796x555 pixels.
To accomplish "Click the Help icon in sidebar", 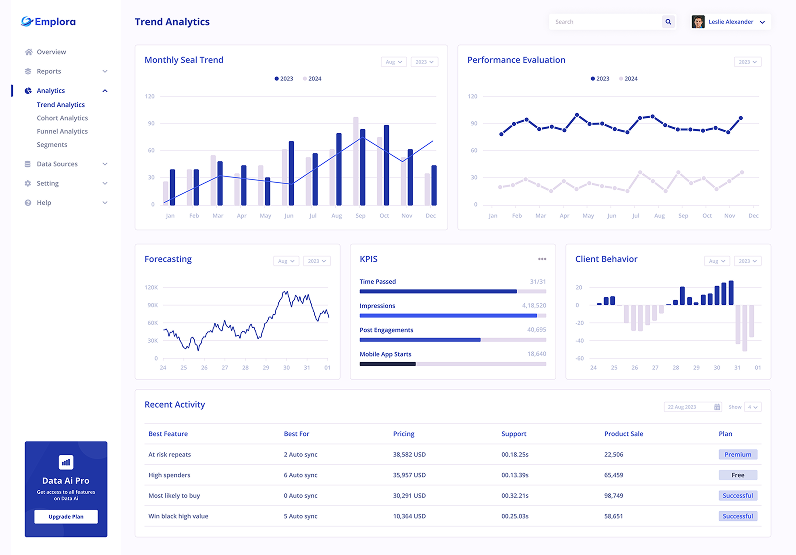I will coord(28,203).
